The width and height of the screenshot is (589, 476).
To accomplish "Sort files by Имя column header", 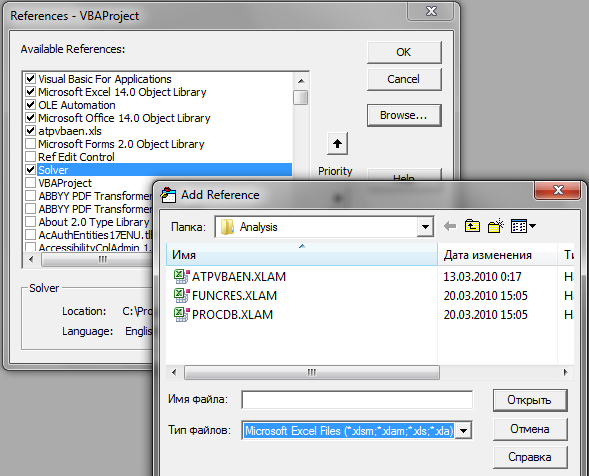I will click(302, 255).
